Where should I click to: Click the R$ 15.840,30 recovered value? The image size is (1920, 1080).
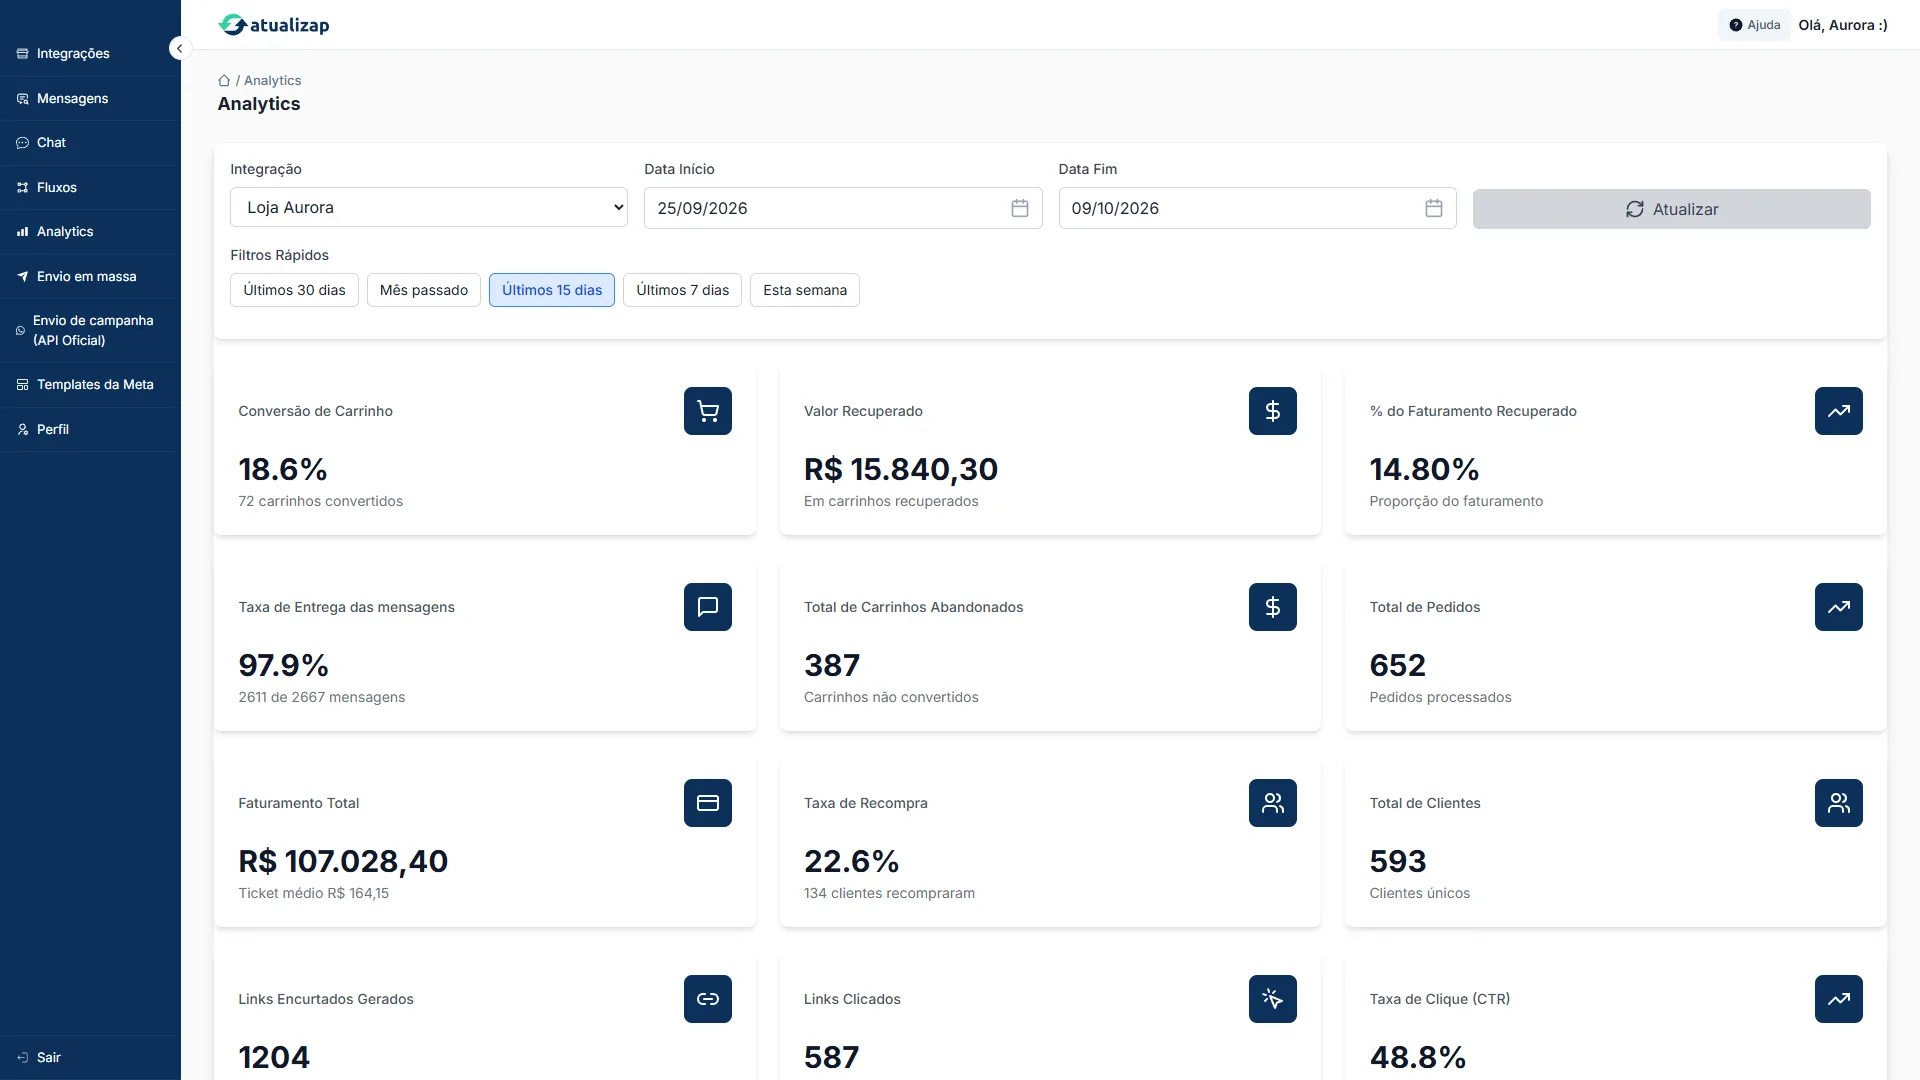[901, 469]
